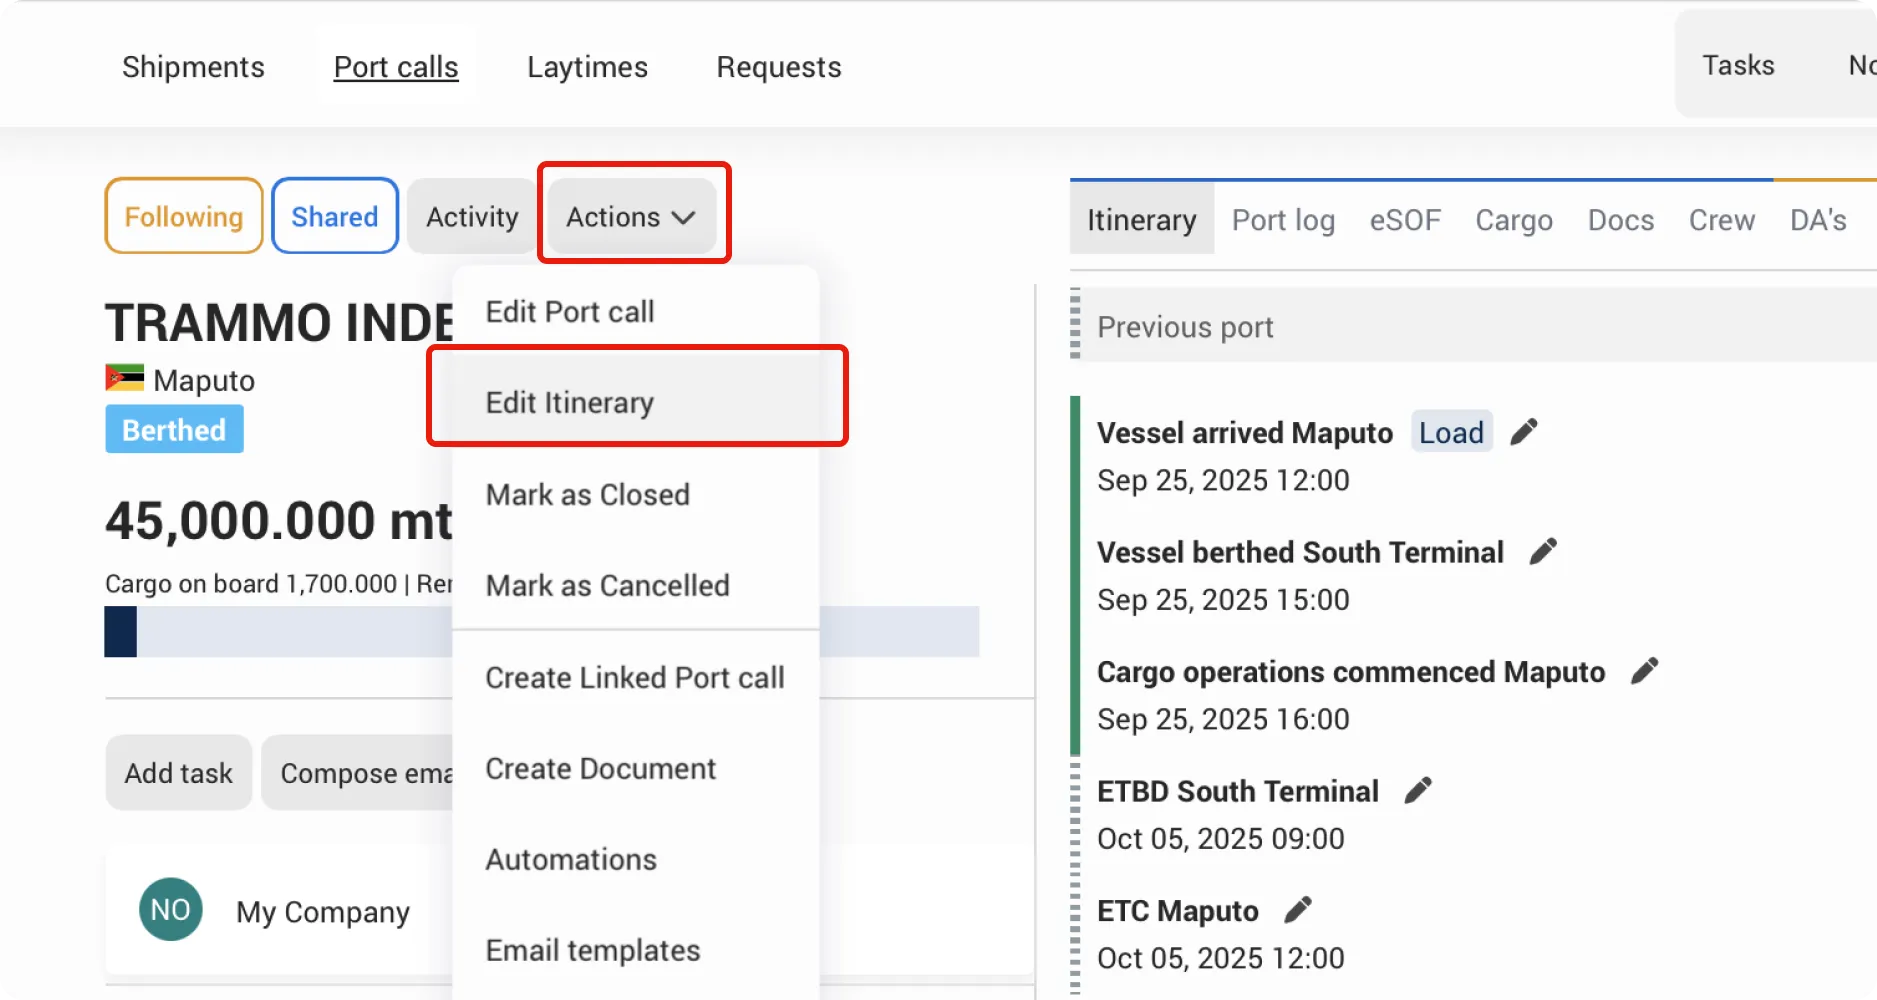Open Automations from Actions menu

pyautogui.click(x=635, y=859)
